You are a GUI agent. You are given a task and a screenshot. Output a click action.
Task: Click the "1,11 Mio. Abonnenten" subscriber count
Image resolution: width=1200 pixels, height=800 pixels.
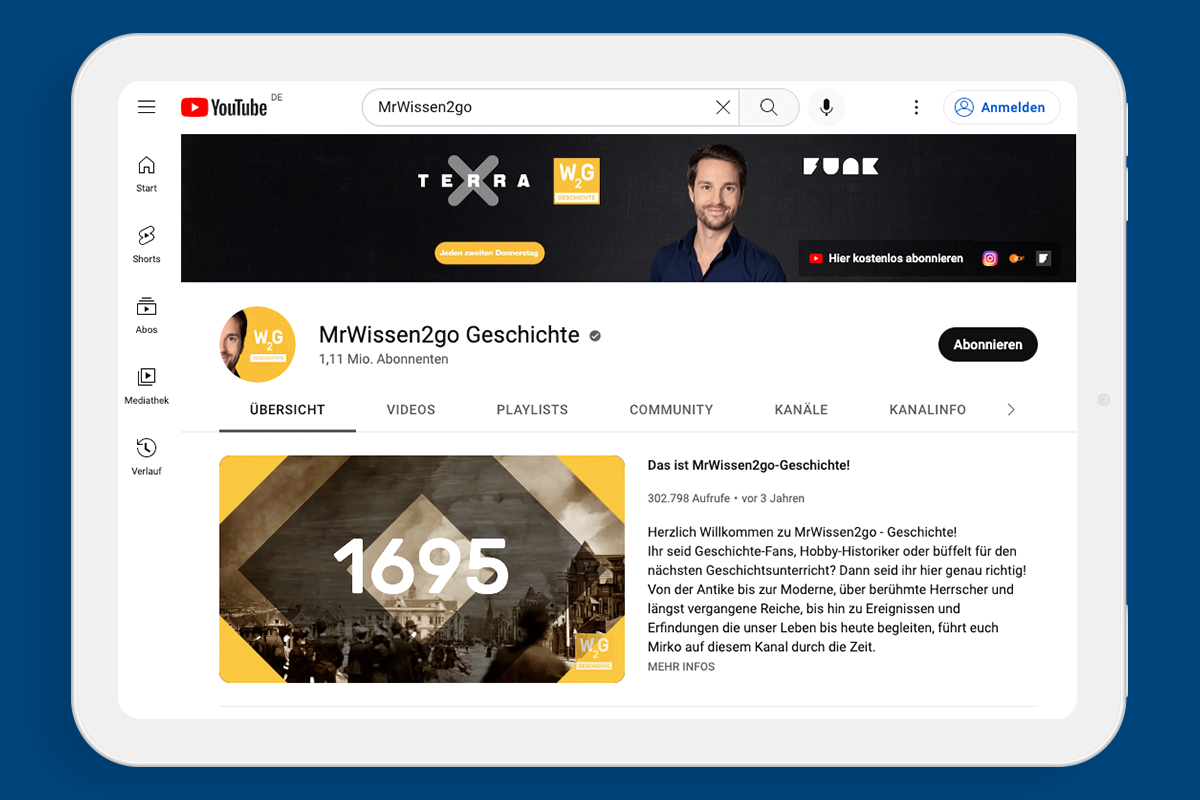384,359
